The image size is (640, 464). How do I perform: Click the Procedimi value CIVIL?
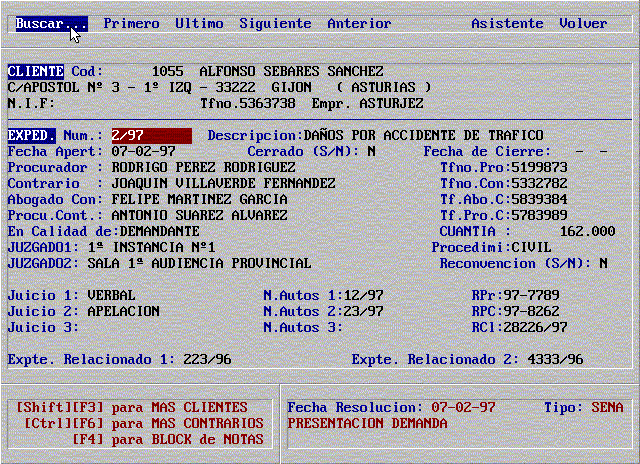[531, 247]
